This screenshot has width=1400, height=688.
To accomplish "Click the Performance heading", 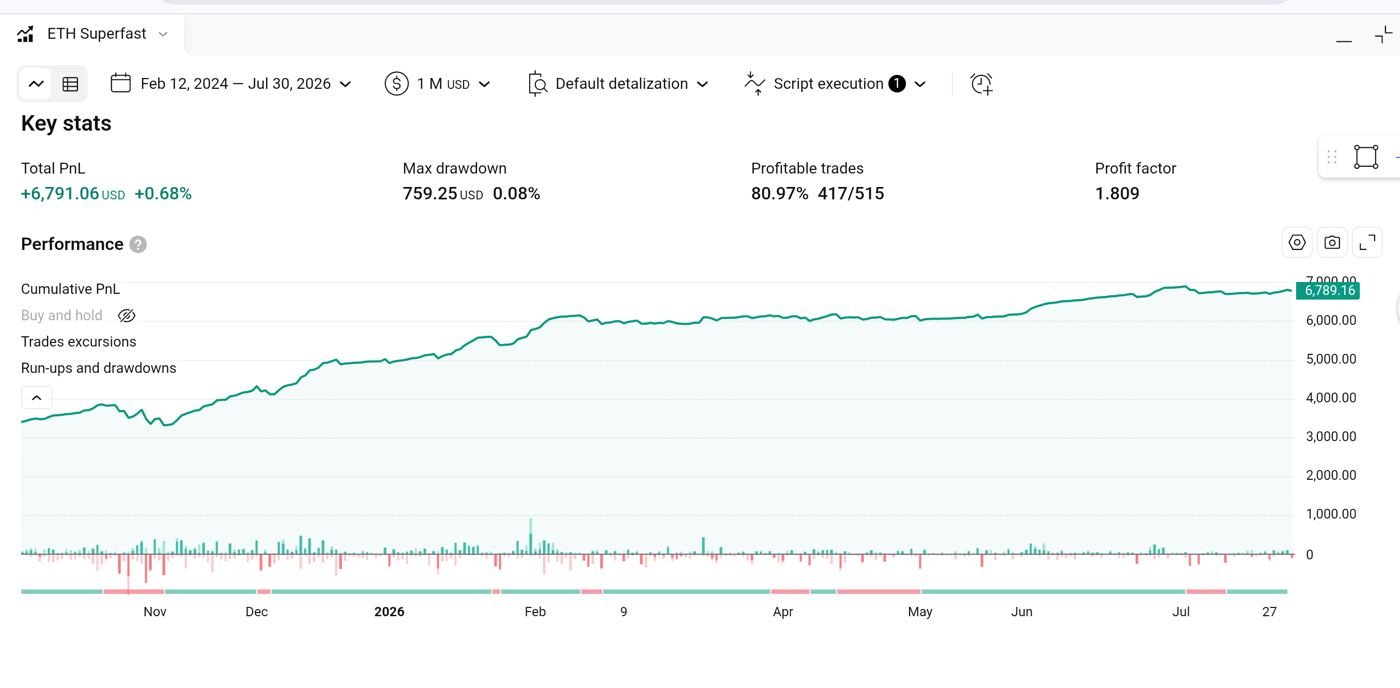I will [x=72, y=244].
